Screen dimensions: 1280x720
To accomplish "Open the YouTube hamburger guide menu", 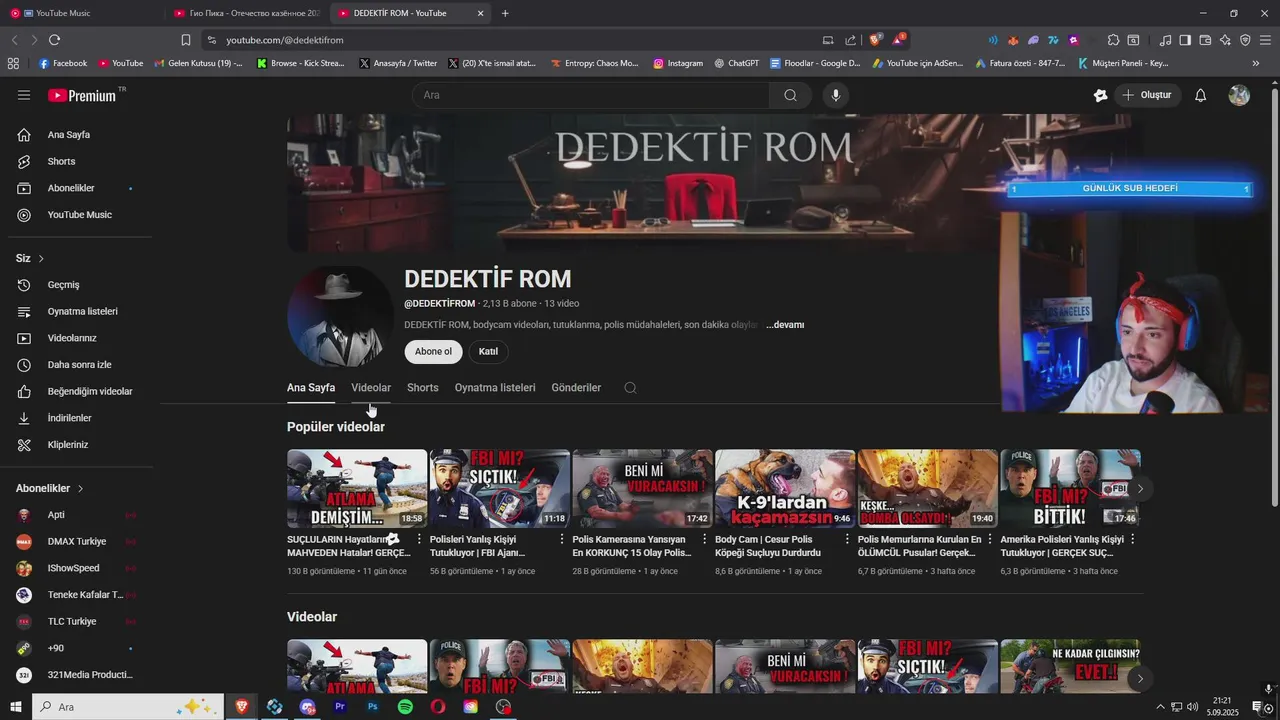I will coord(24,95).
